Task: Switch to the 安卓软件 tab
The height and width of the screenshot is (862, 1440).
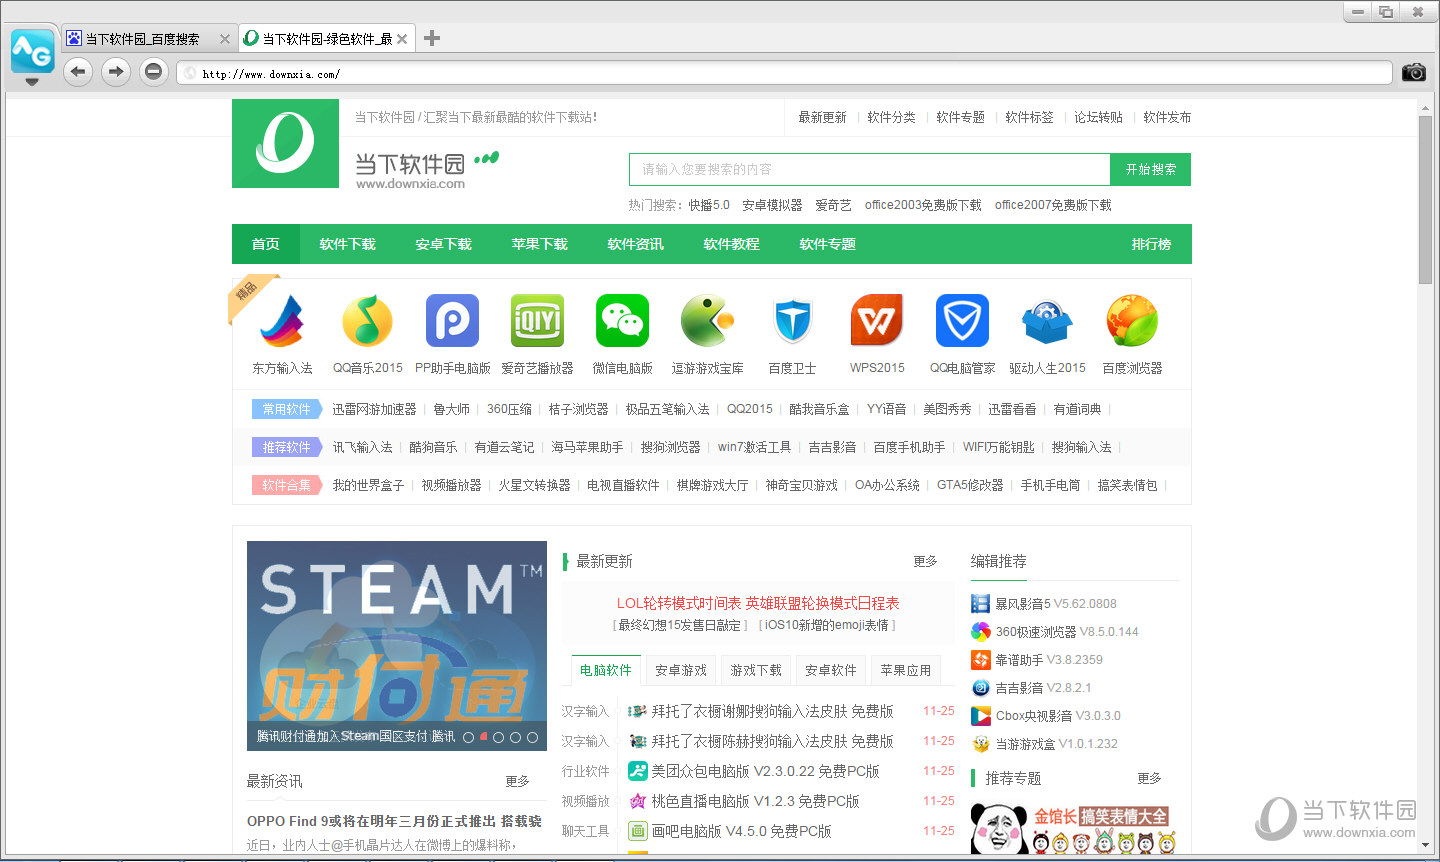Action: (x=831, y=670)
